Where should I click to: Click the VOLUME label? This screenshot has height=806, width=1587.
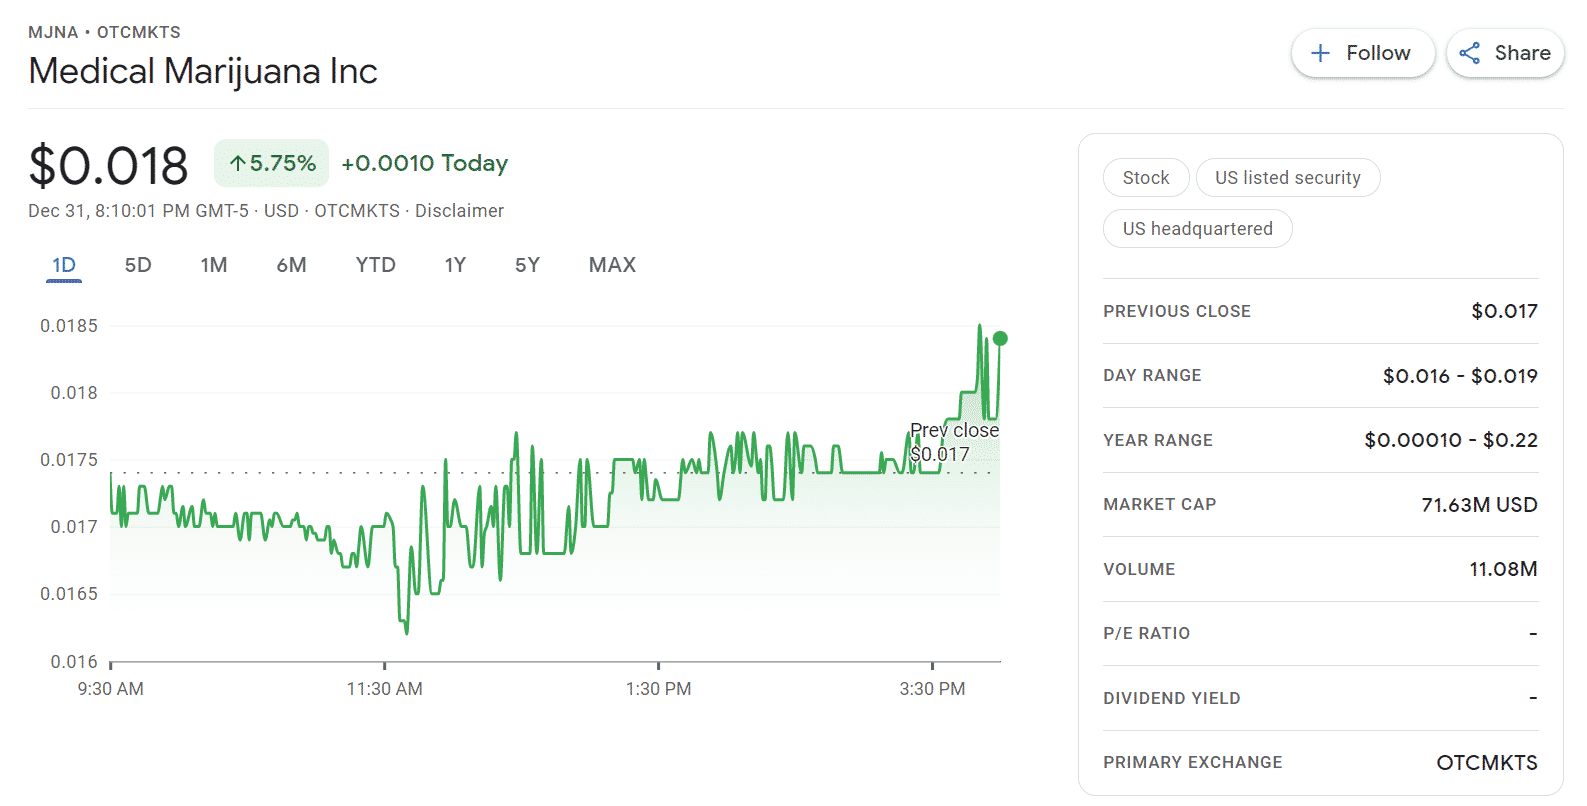tap(1139, 569)
